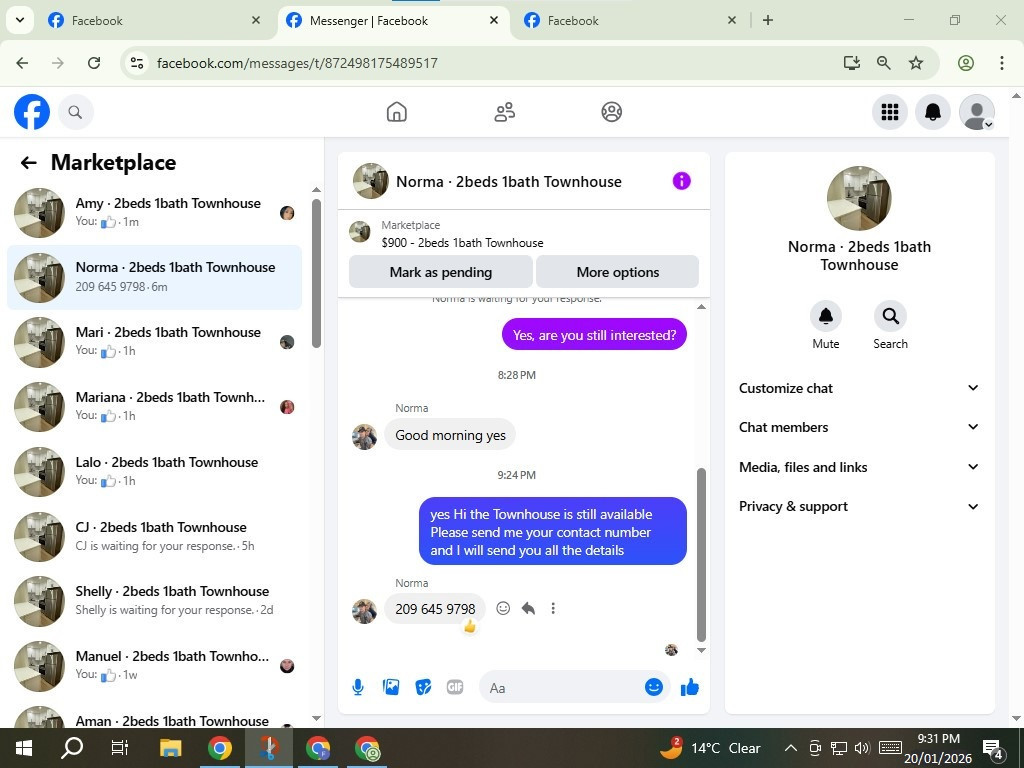
Task: Open Windows taskbar search
Action: pyautogui.click(x=72, y=748)
